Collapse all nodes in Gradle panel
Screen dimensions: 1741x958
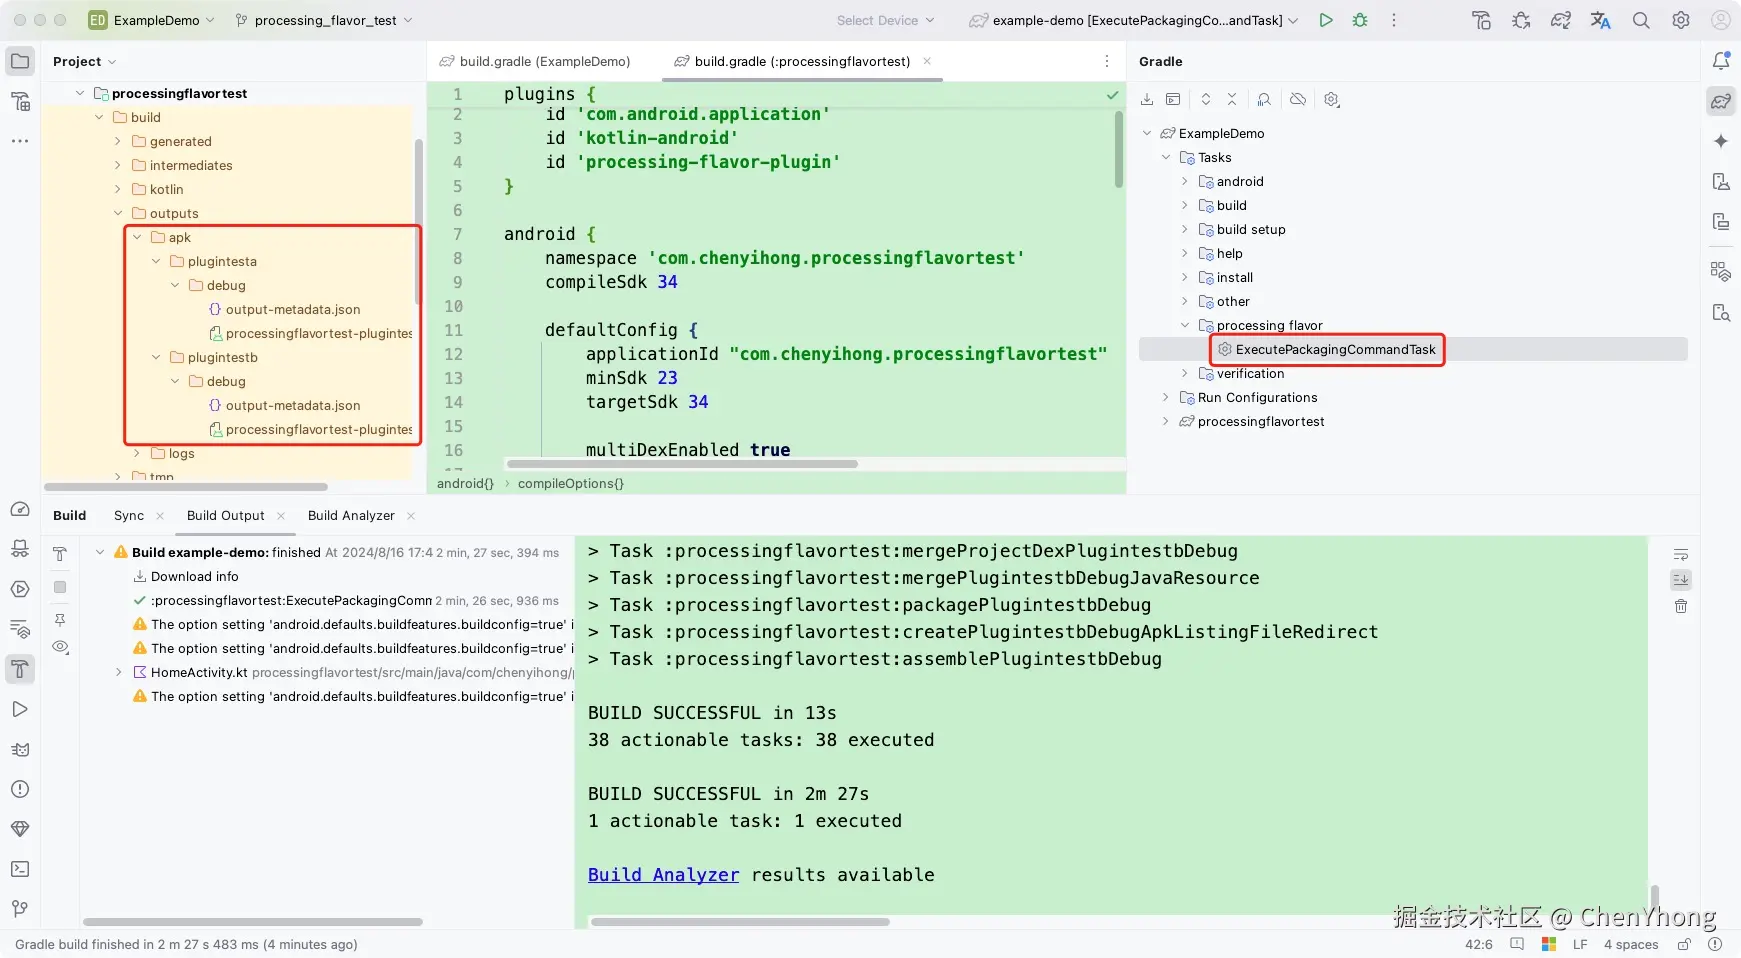tap(1232, 99)
